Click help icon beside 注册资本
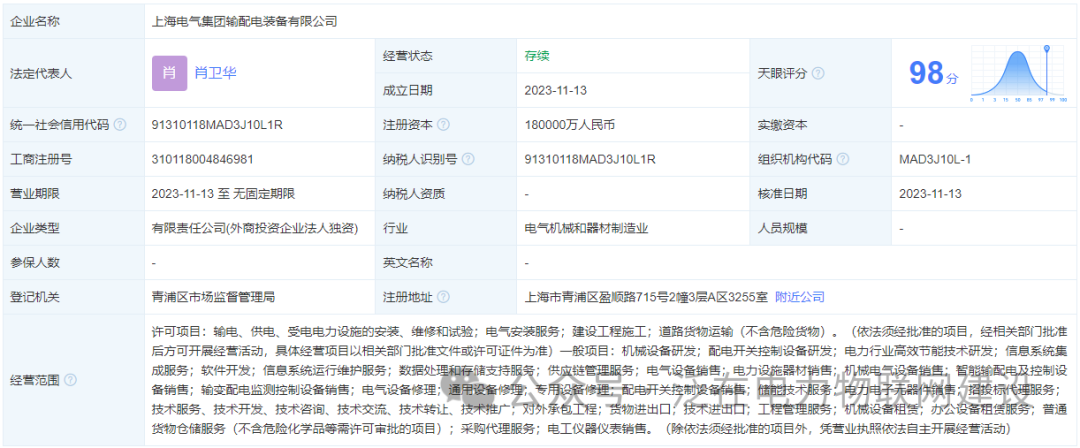 (444, 125)
